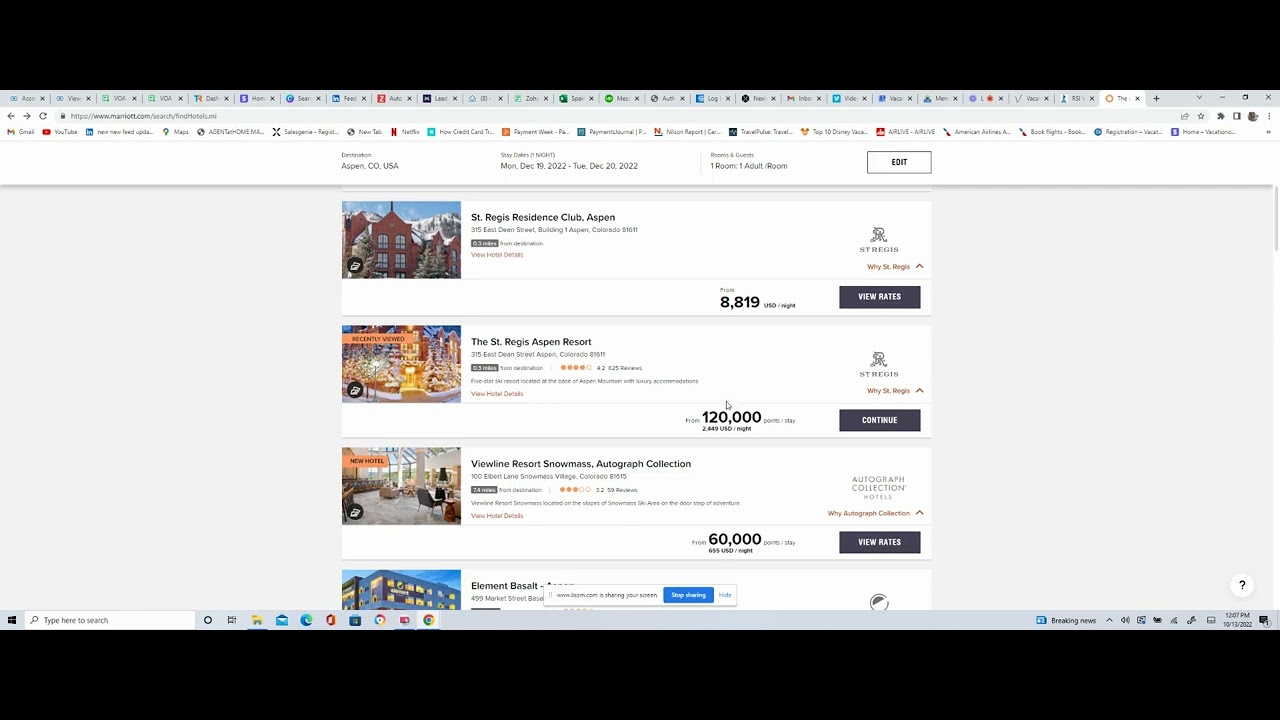Viewport: 1280px width, 720px height.
Task: Click the Autograph Collection Hotels logo
Action: pos(878,488)
